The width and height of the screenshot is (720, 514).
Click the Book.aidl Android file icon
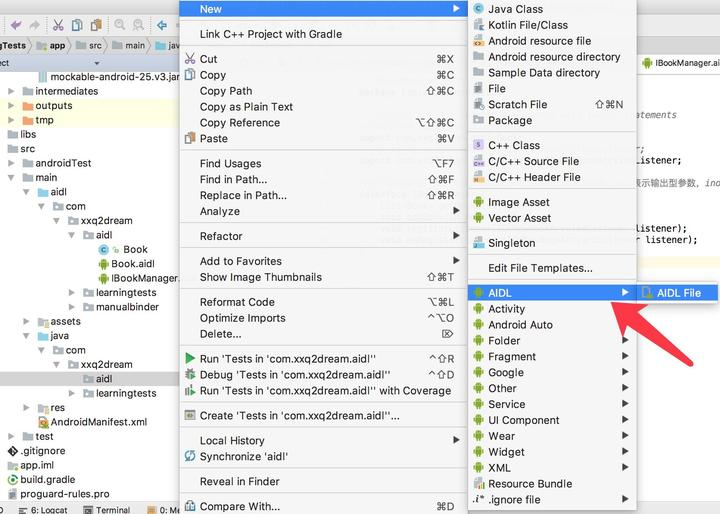(x=104, y=264)
